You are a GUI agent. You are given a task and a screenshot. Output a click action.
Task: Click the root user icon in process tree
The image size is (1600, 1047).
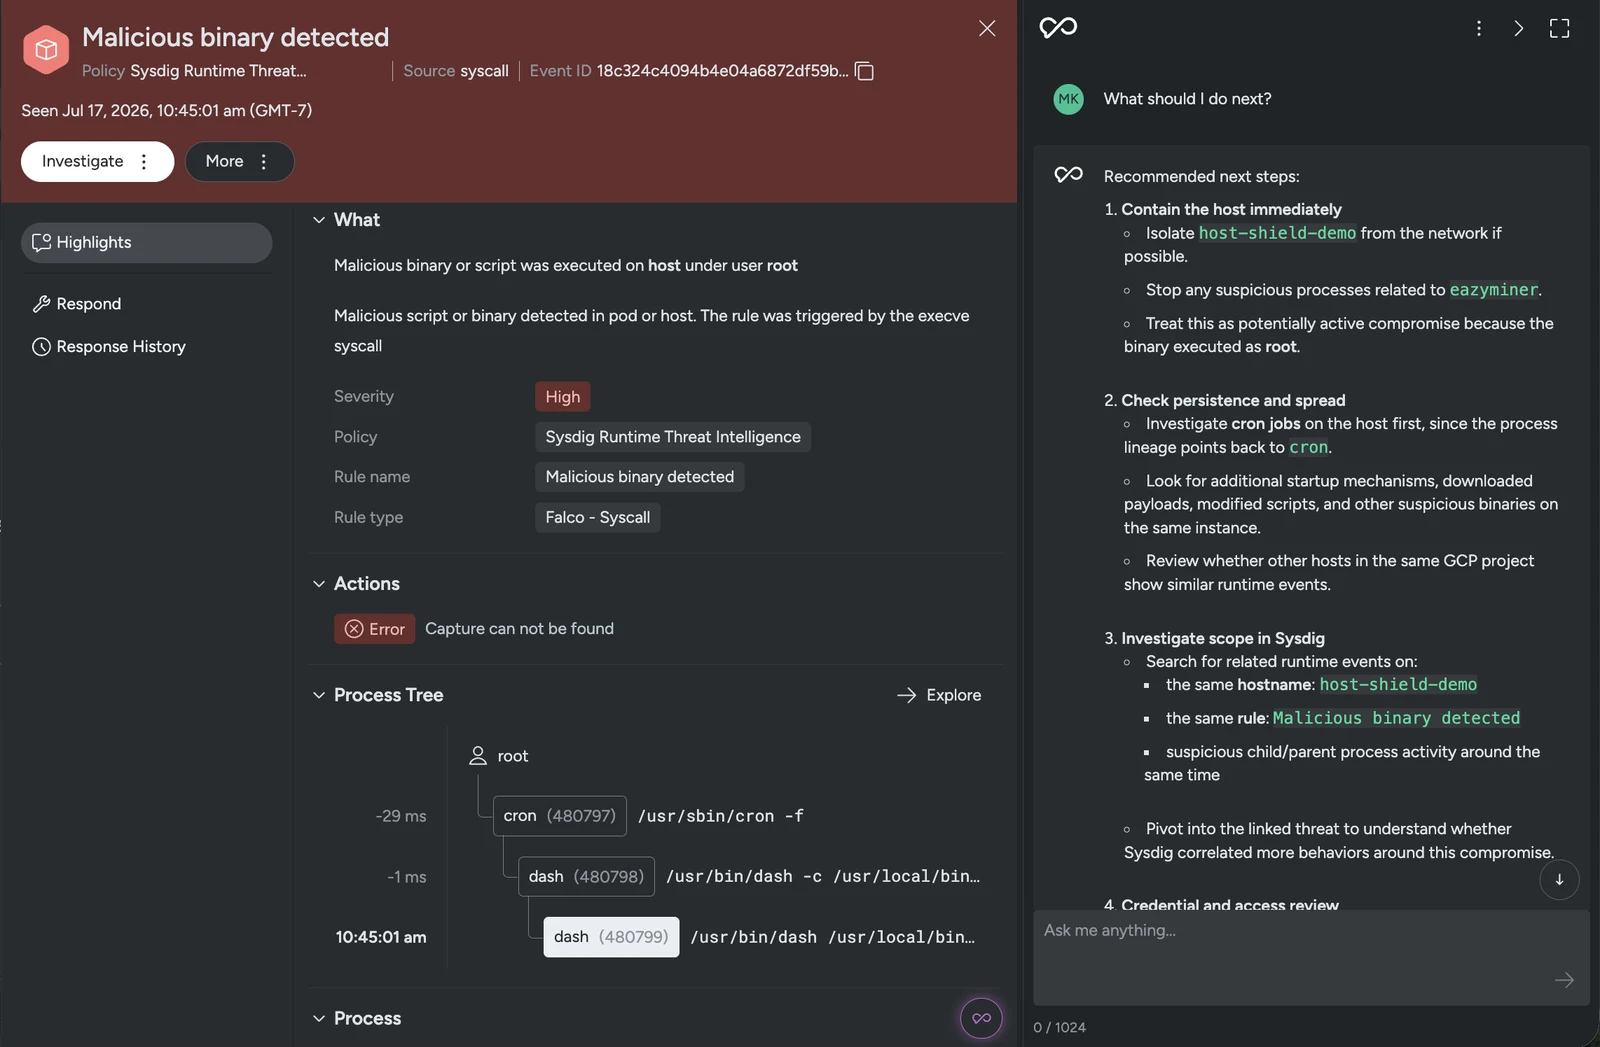(478, 756)
